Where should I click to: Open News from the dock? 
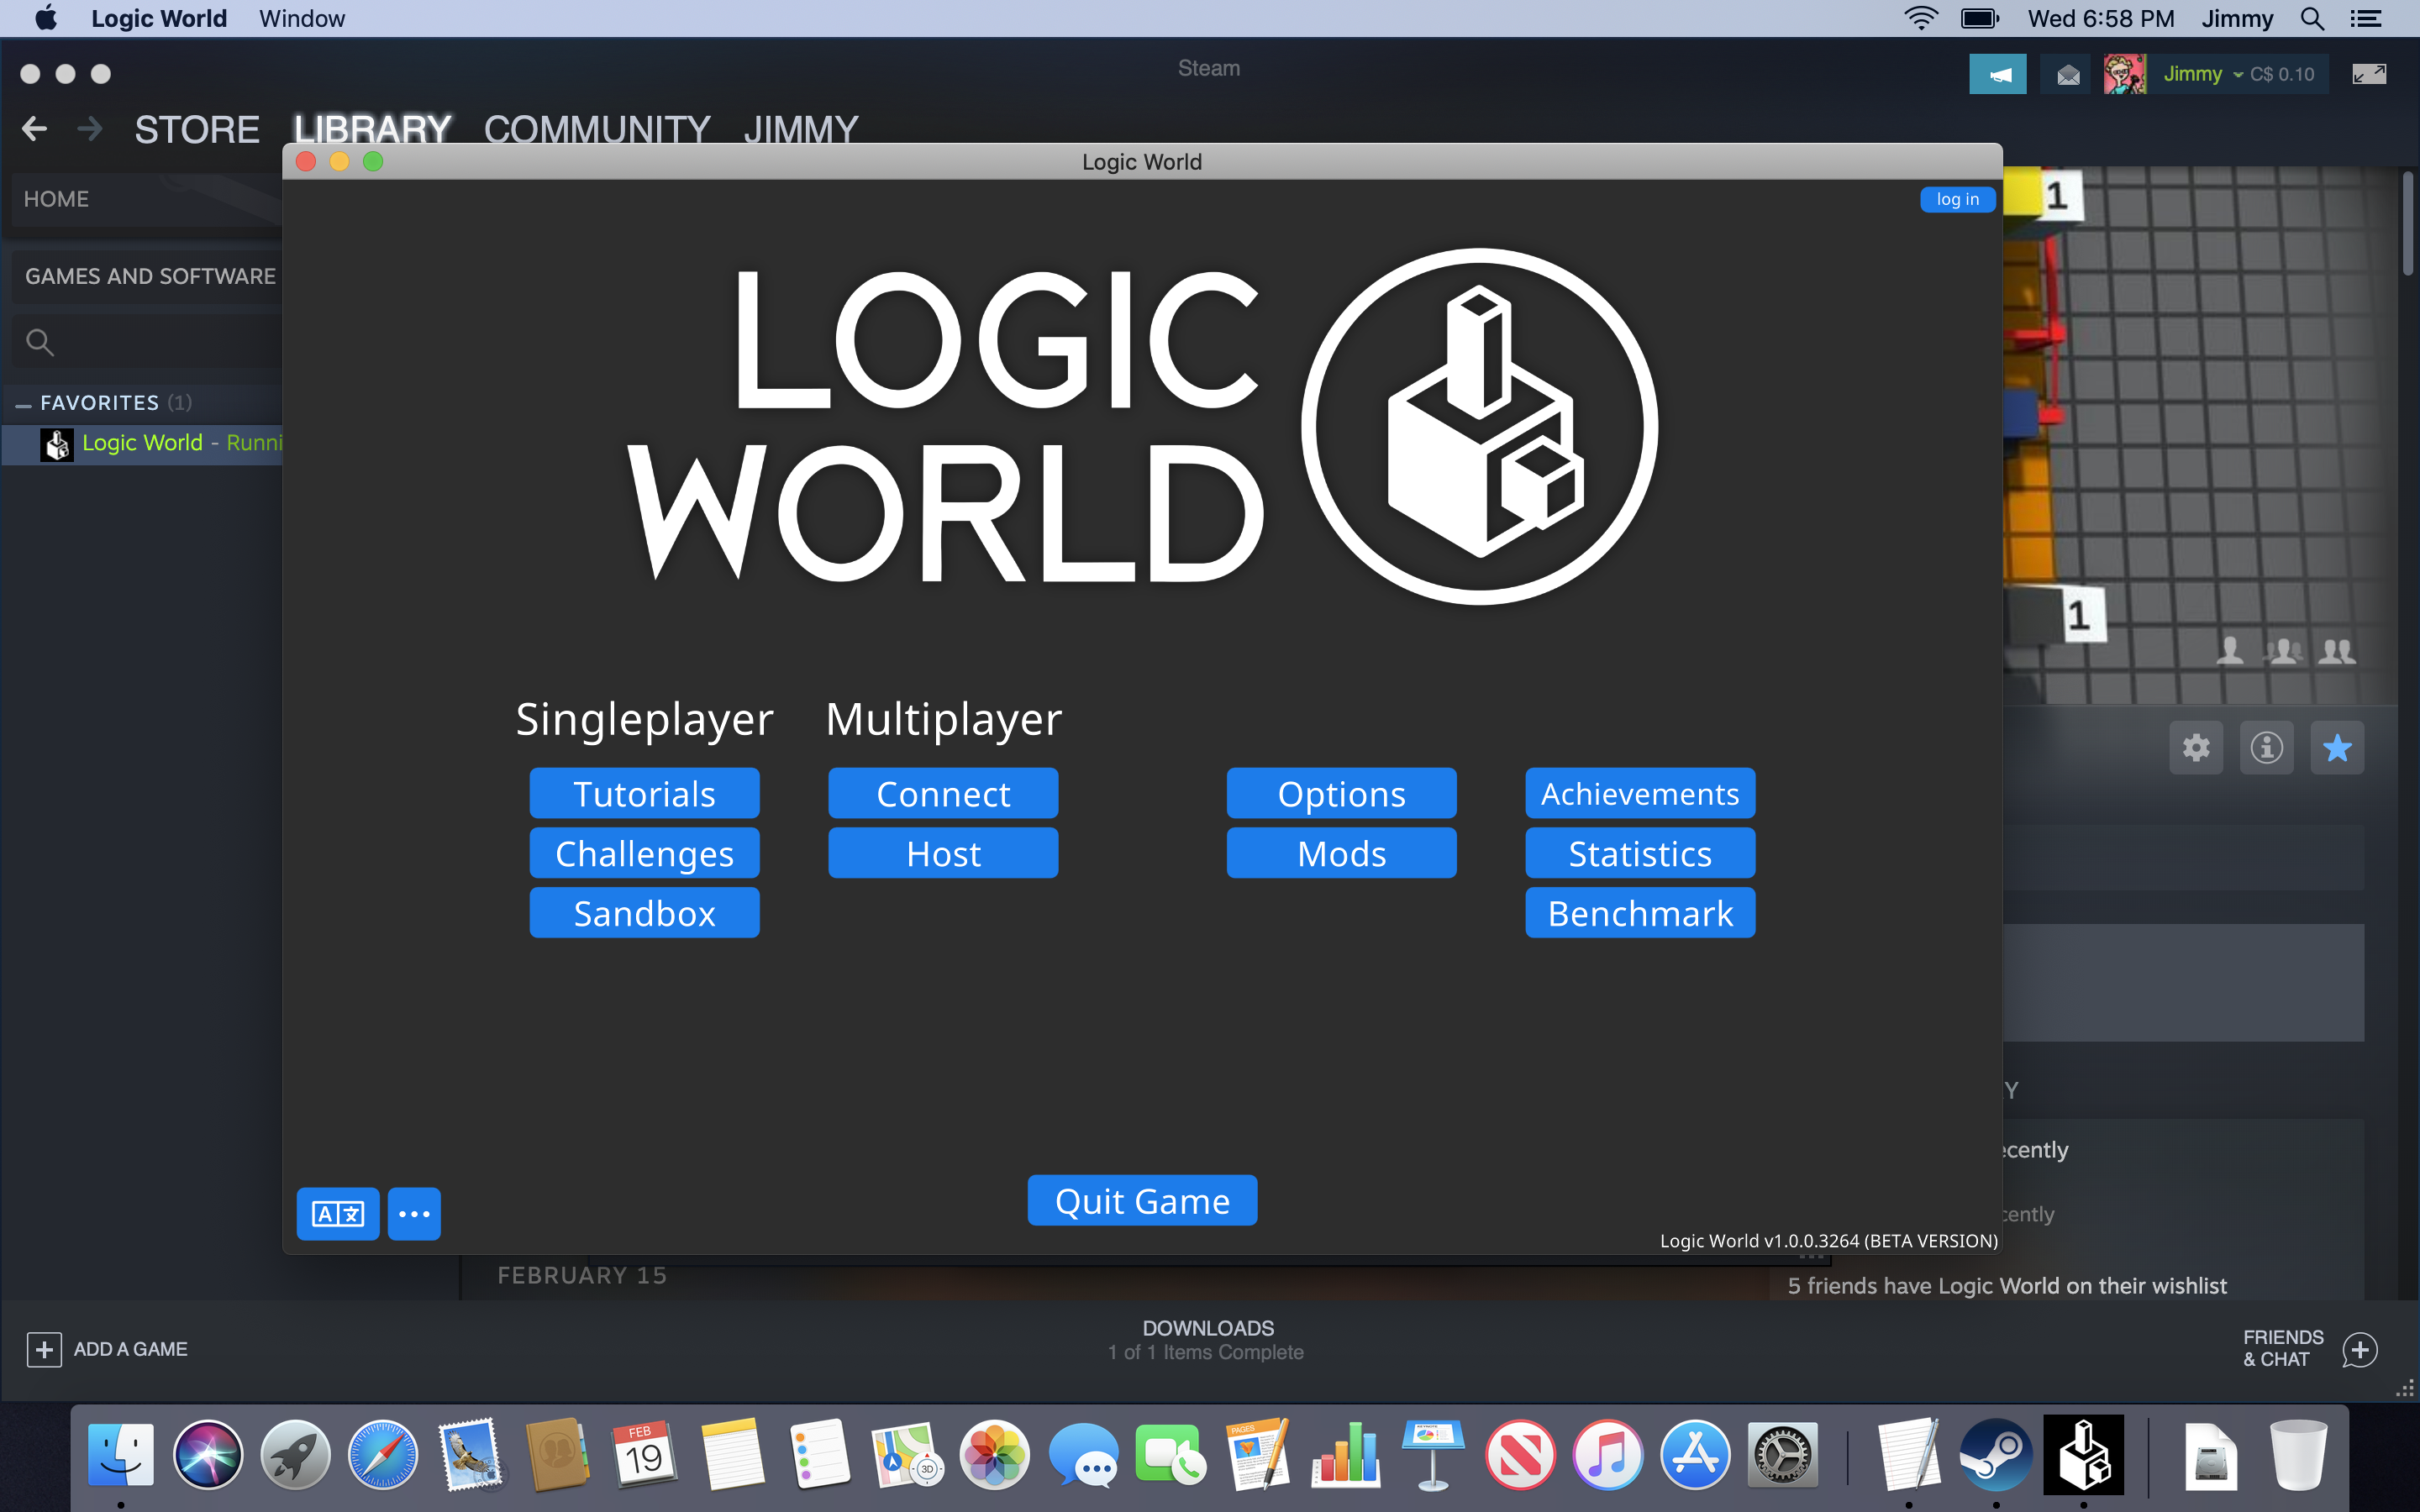click(x=1520, y=1454)
